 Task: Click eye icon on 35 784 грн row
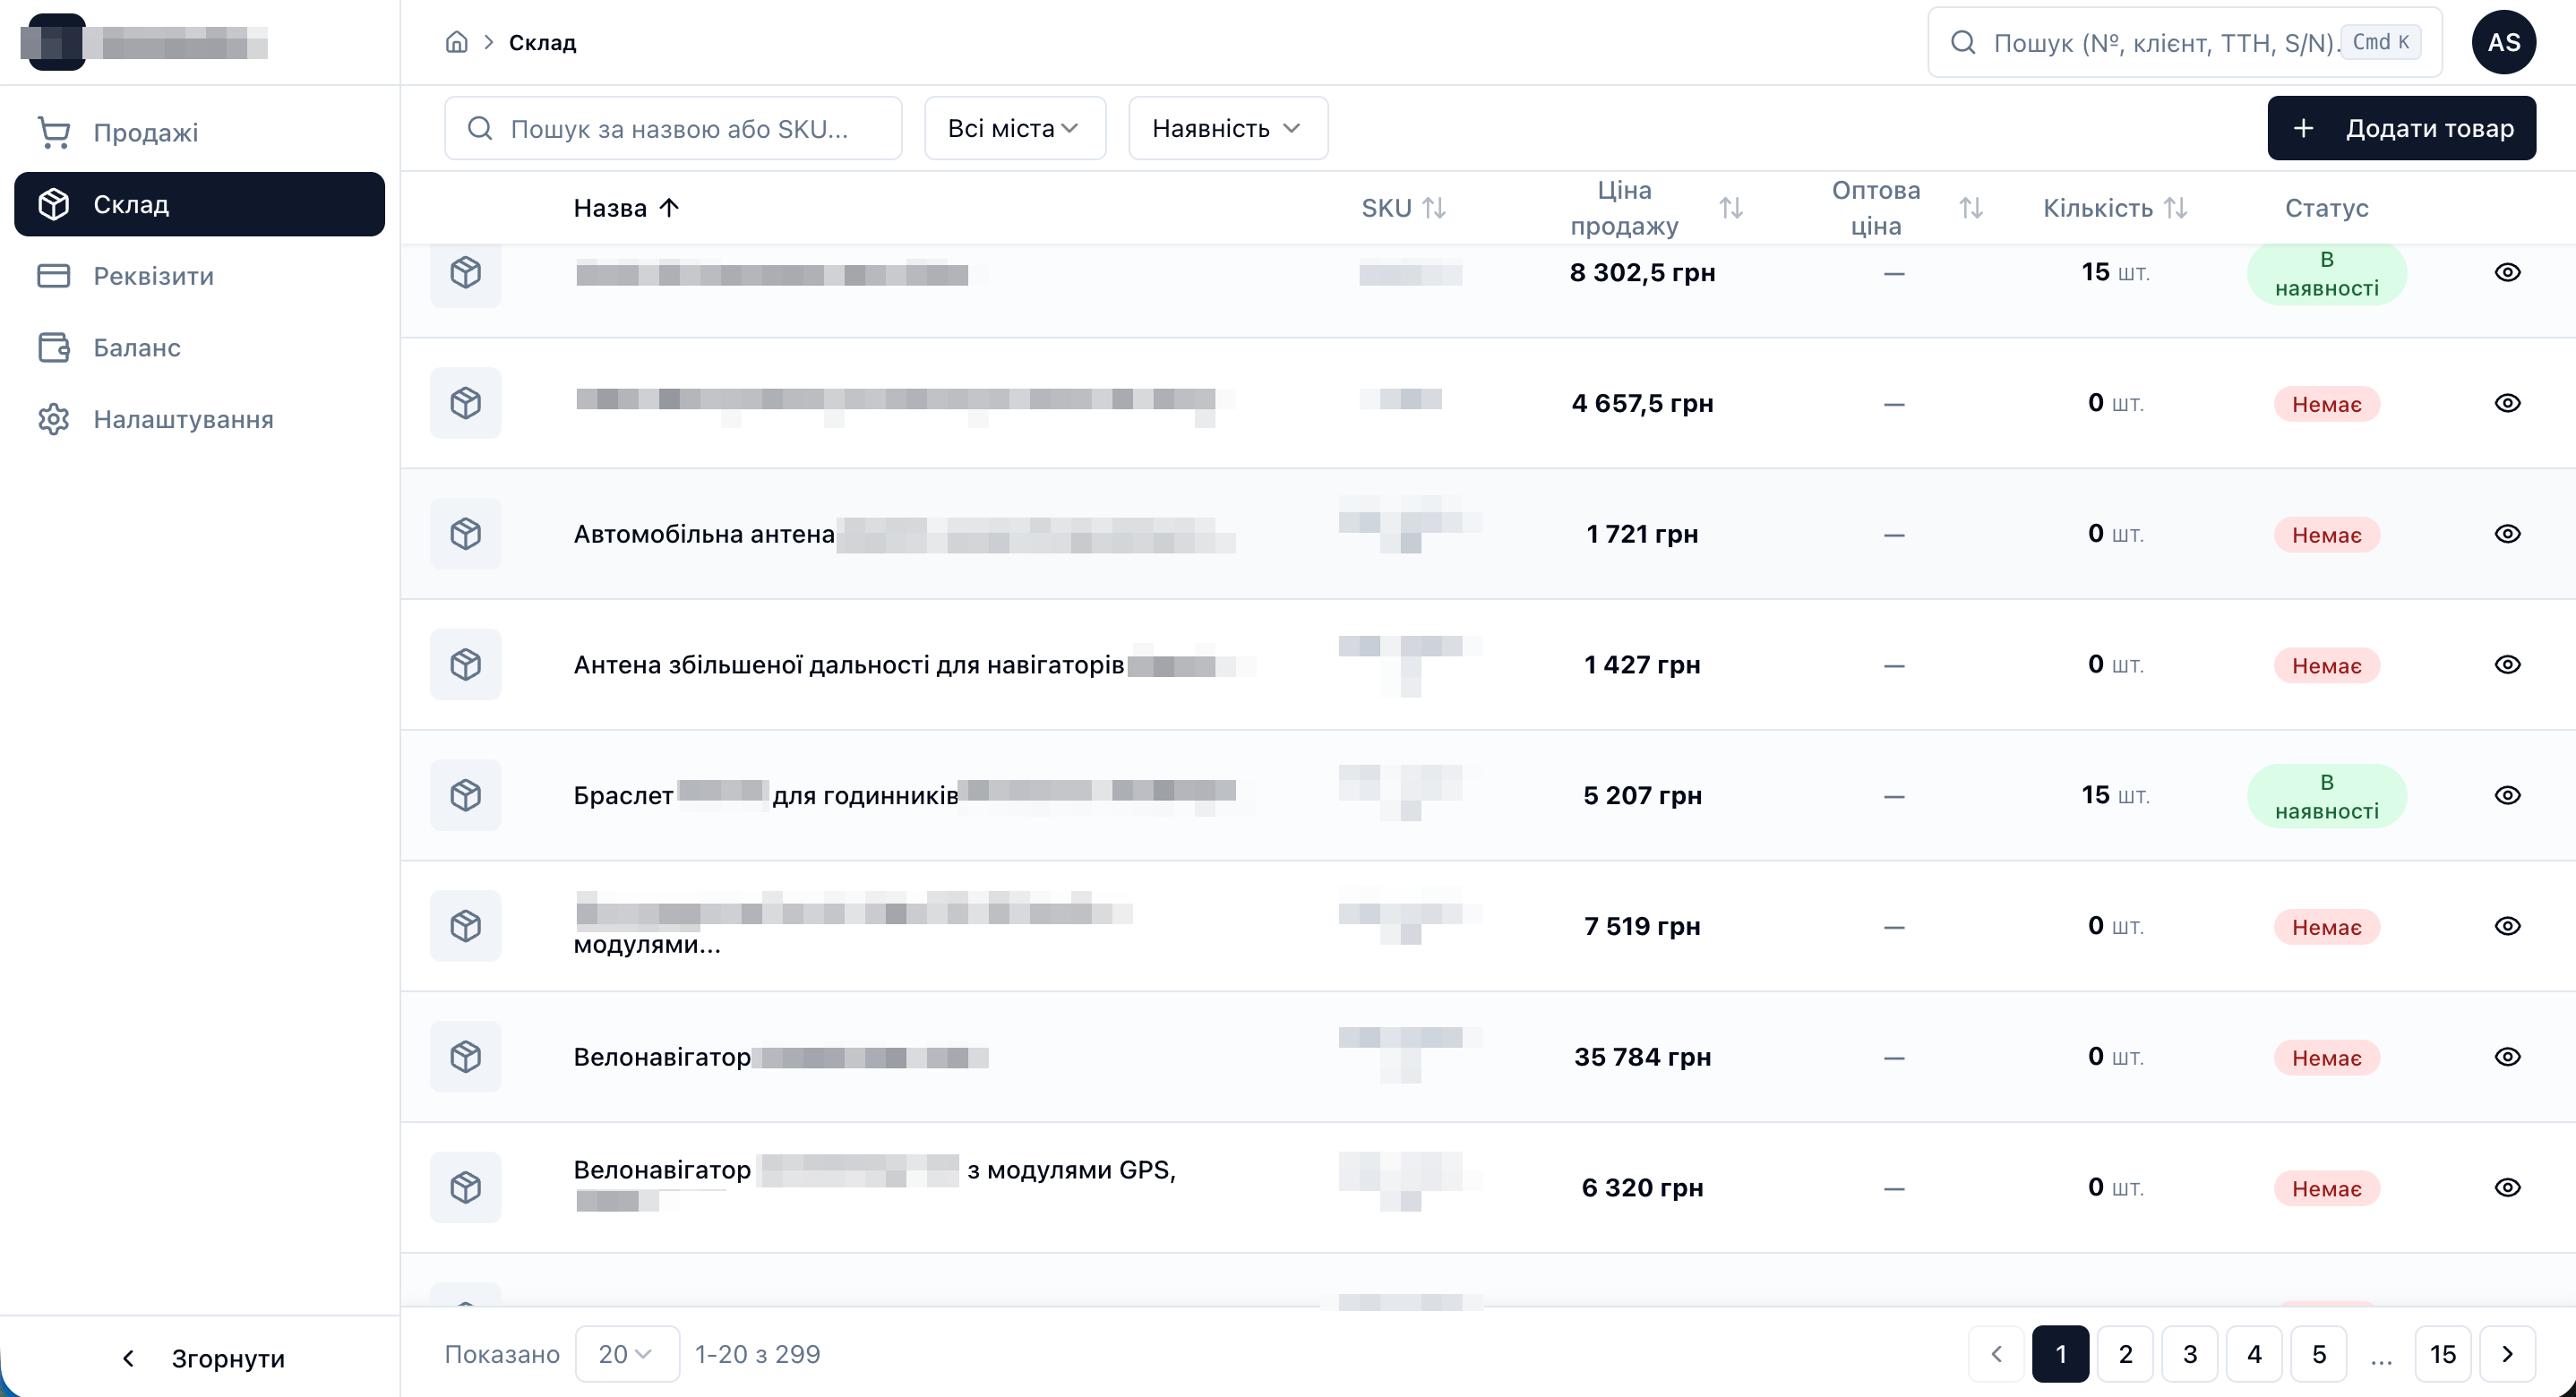2507,1057
